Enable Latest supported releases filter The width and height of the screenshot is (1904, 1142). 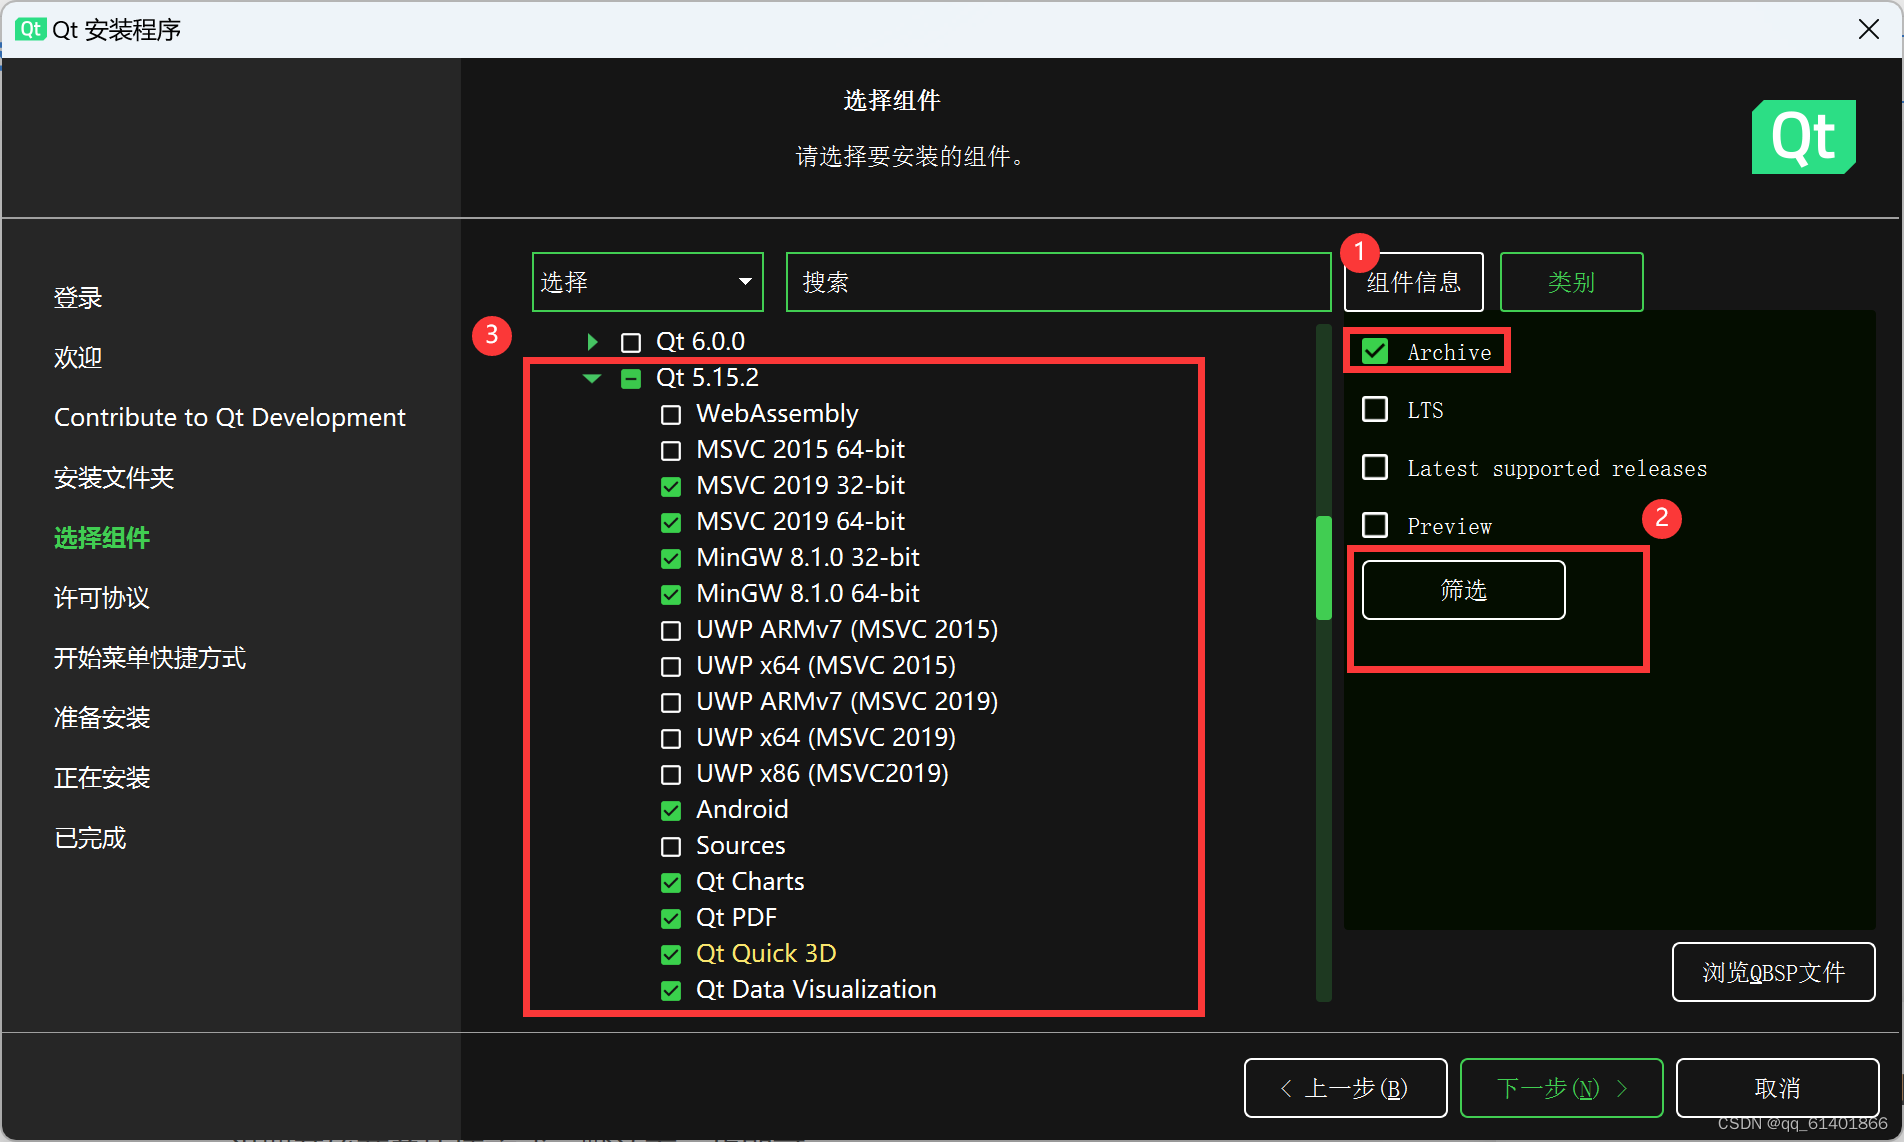point(1375,467)
